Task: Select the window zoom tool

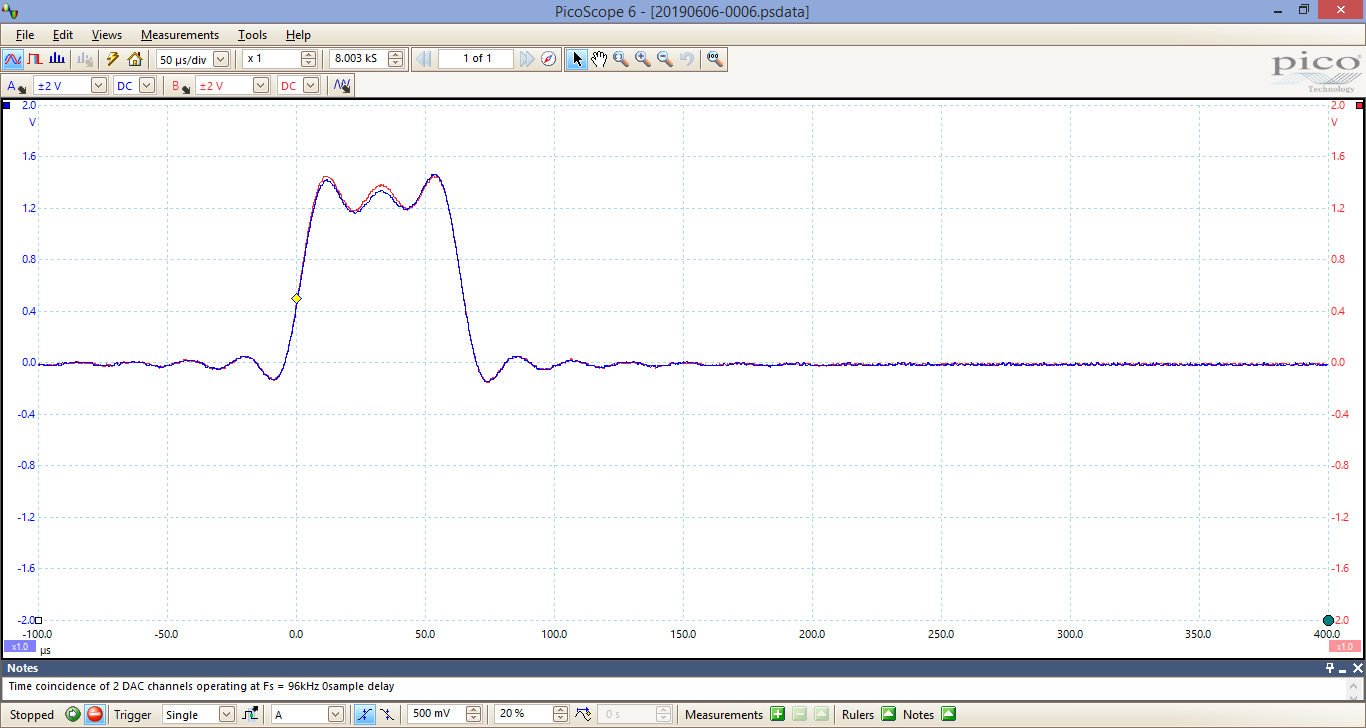Action: [621, 59]
